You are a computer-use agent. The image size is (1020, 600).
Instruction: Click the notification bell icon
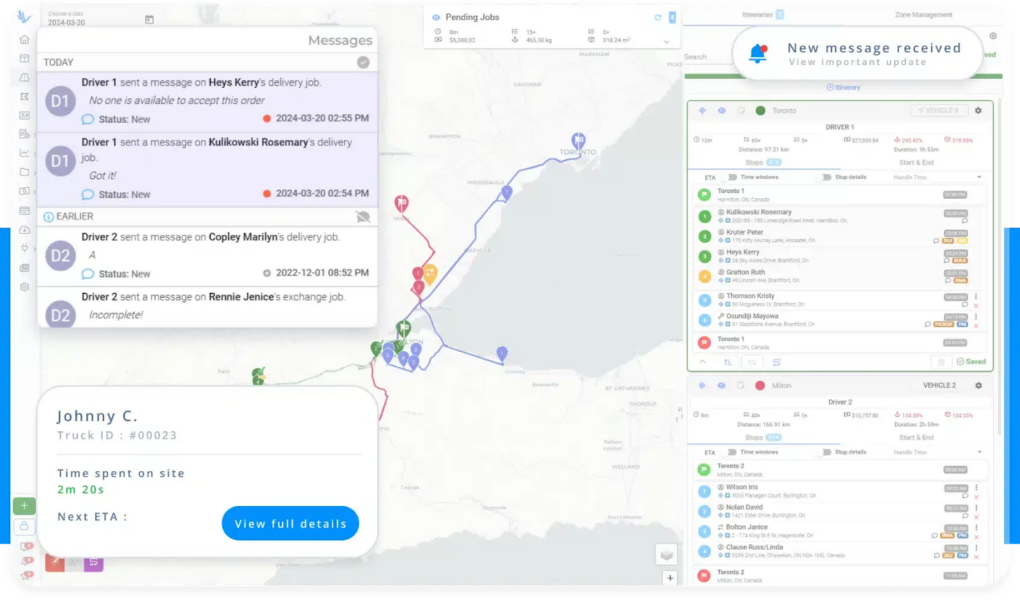tap(758, 54)
